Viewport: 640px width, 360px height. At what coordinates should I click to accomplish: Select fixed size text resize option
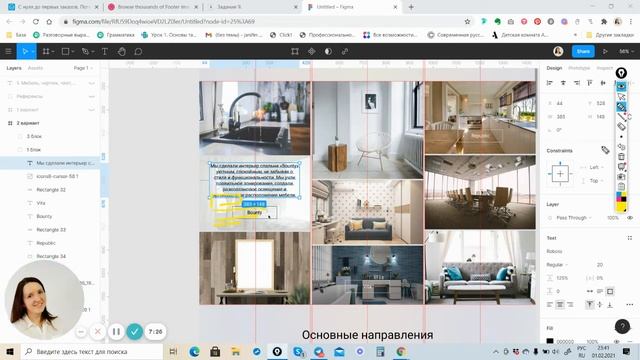click(610, 291)
